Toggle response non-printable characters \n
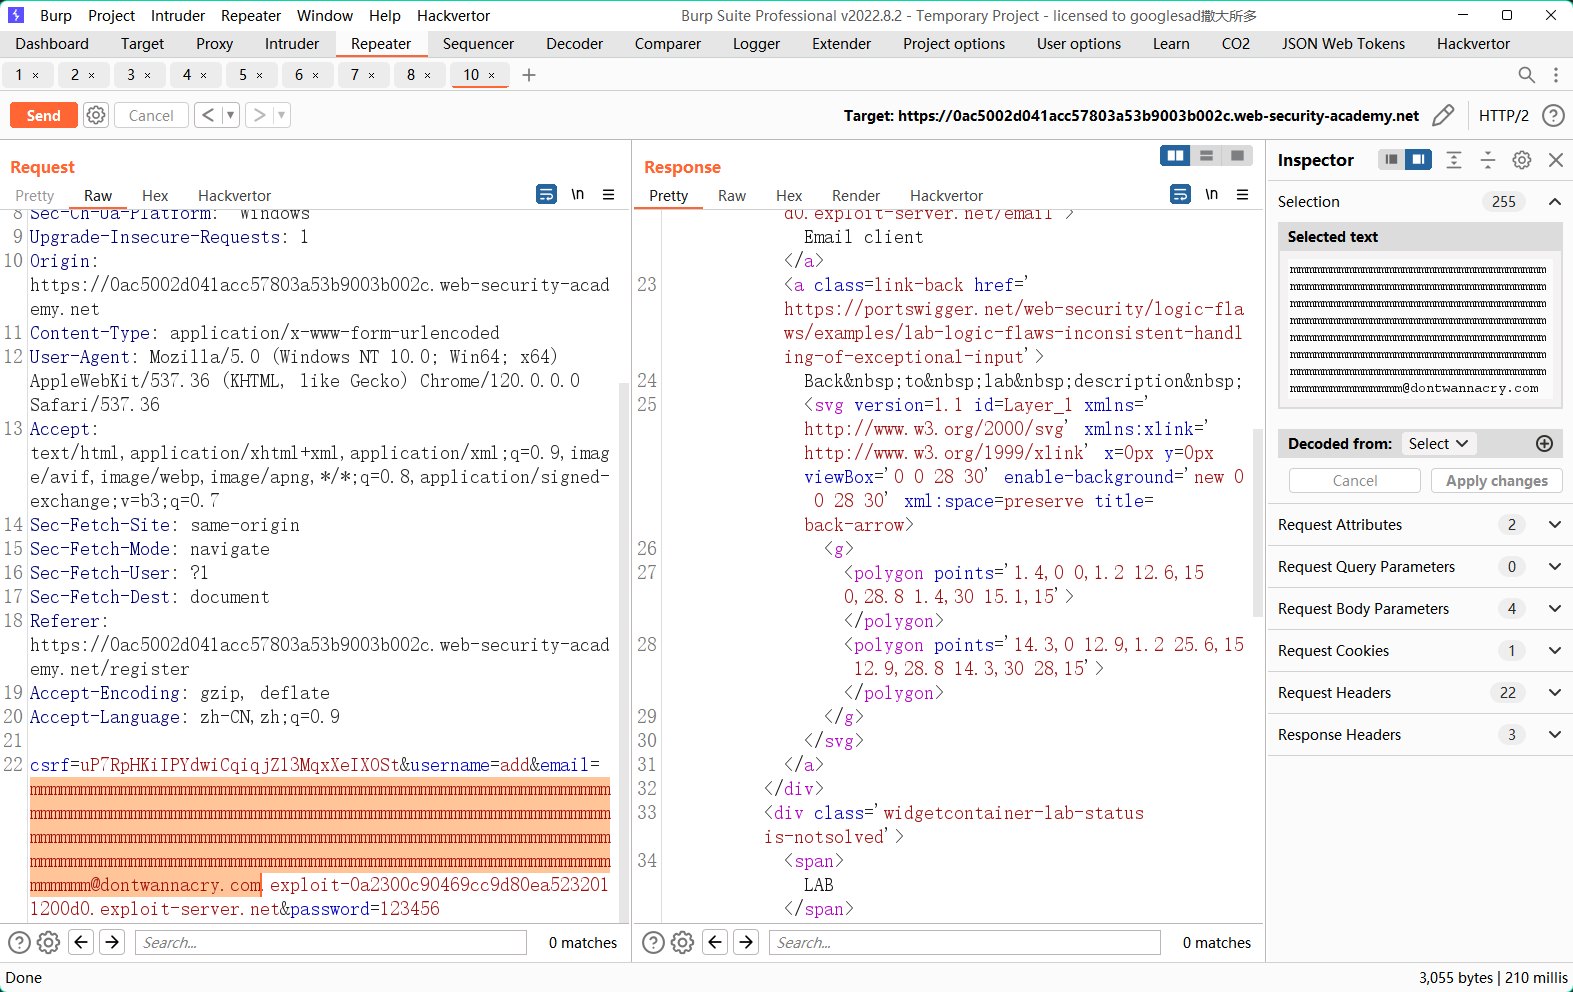Viewport: 1573px width, 992px height. pos(1212,194)
